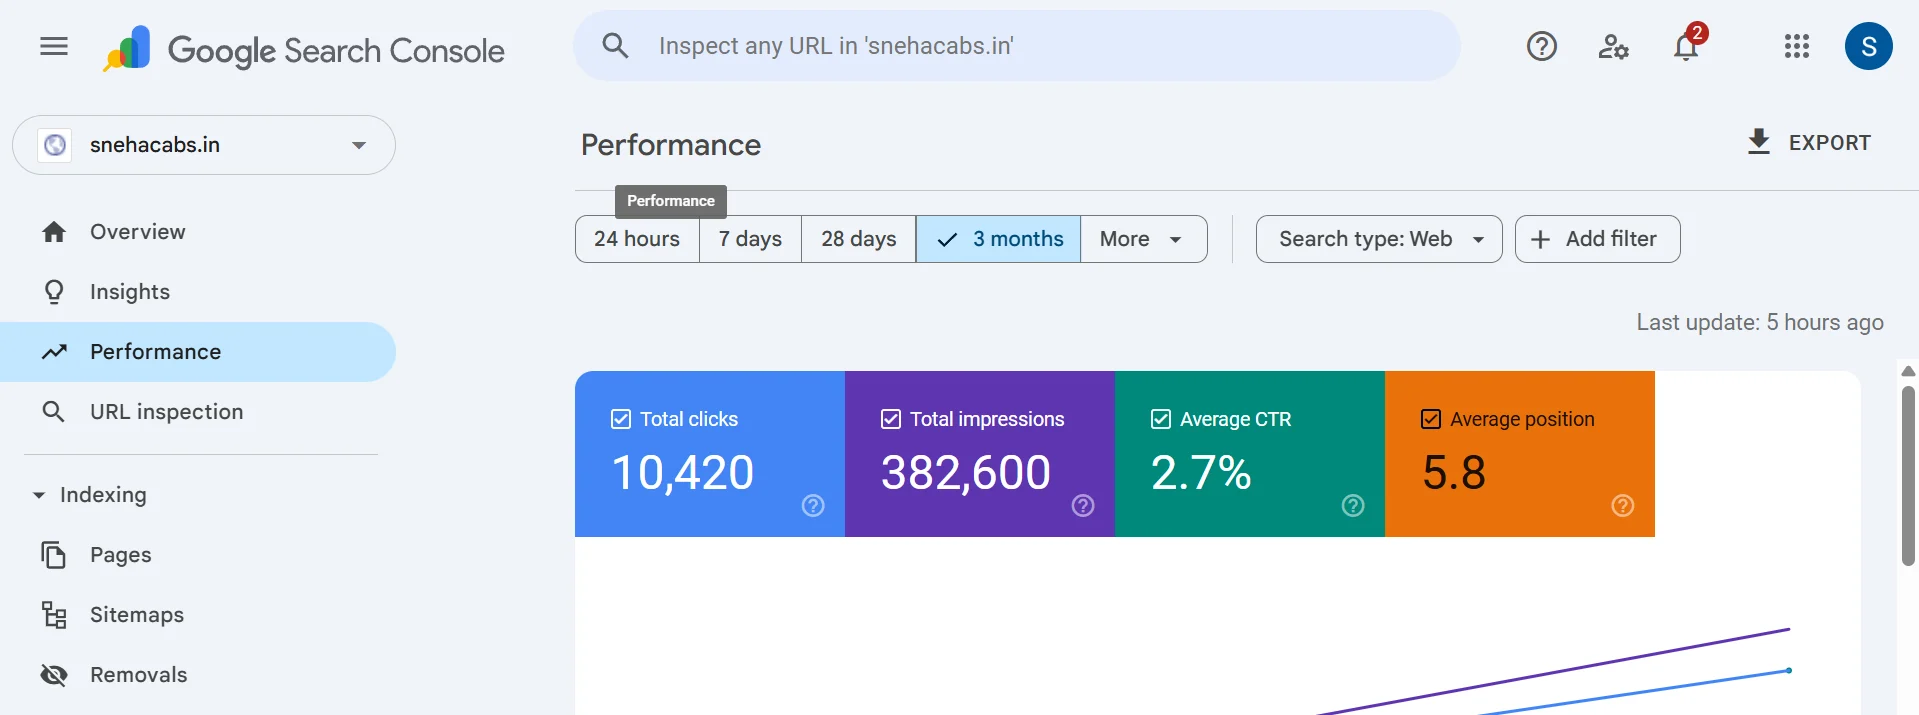Uncheck the Total clicks checkbox
This screenshot has width=1919, height=715.
coord(621,419)
